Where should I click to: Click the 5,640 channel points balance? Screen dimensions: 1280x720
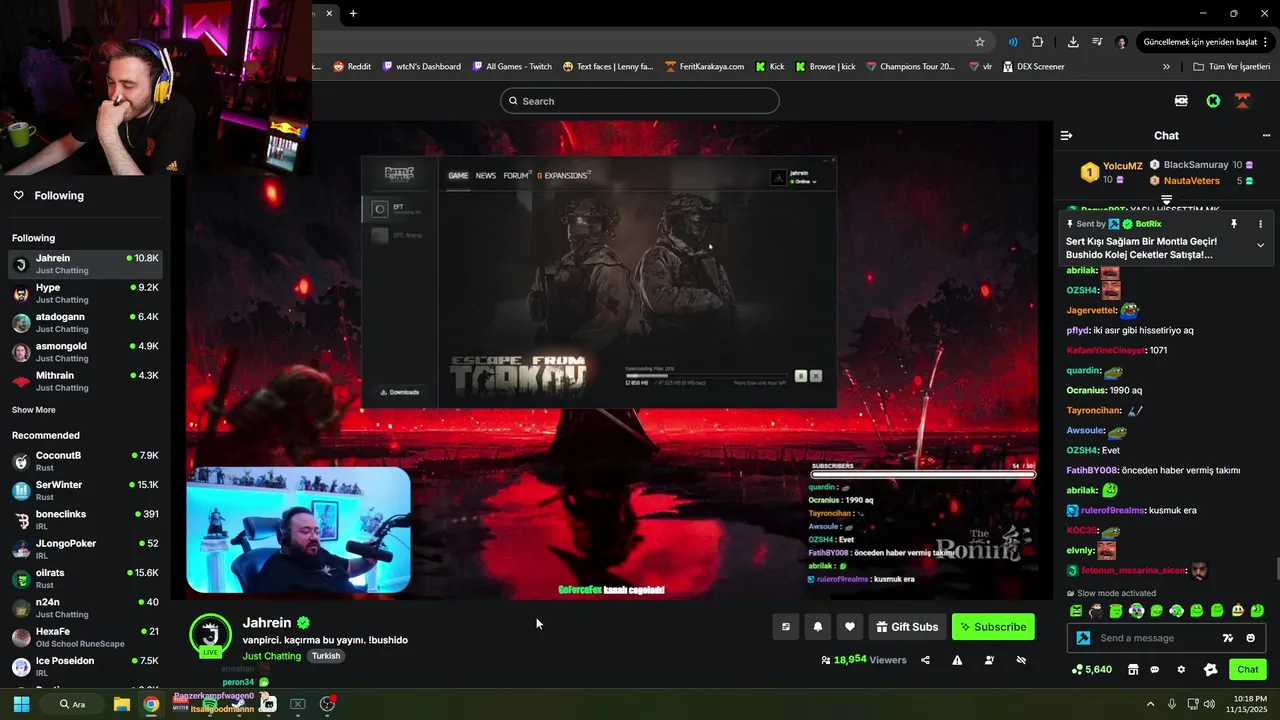pos(1092,669)
